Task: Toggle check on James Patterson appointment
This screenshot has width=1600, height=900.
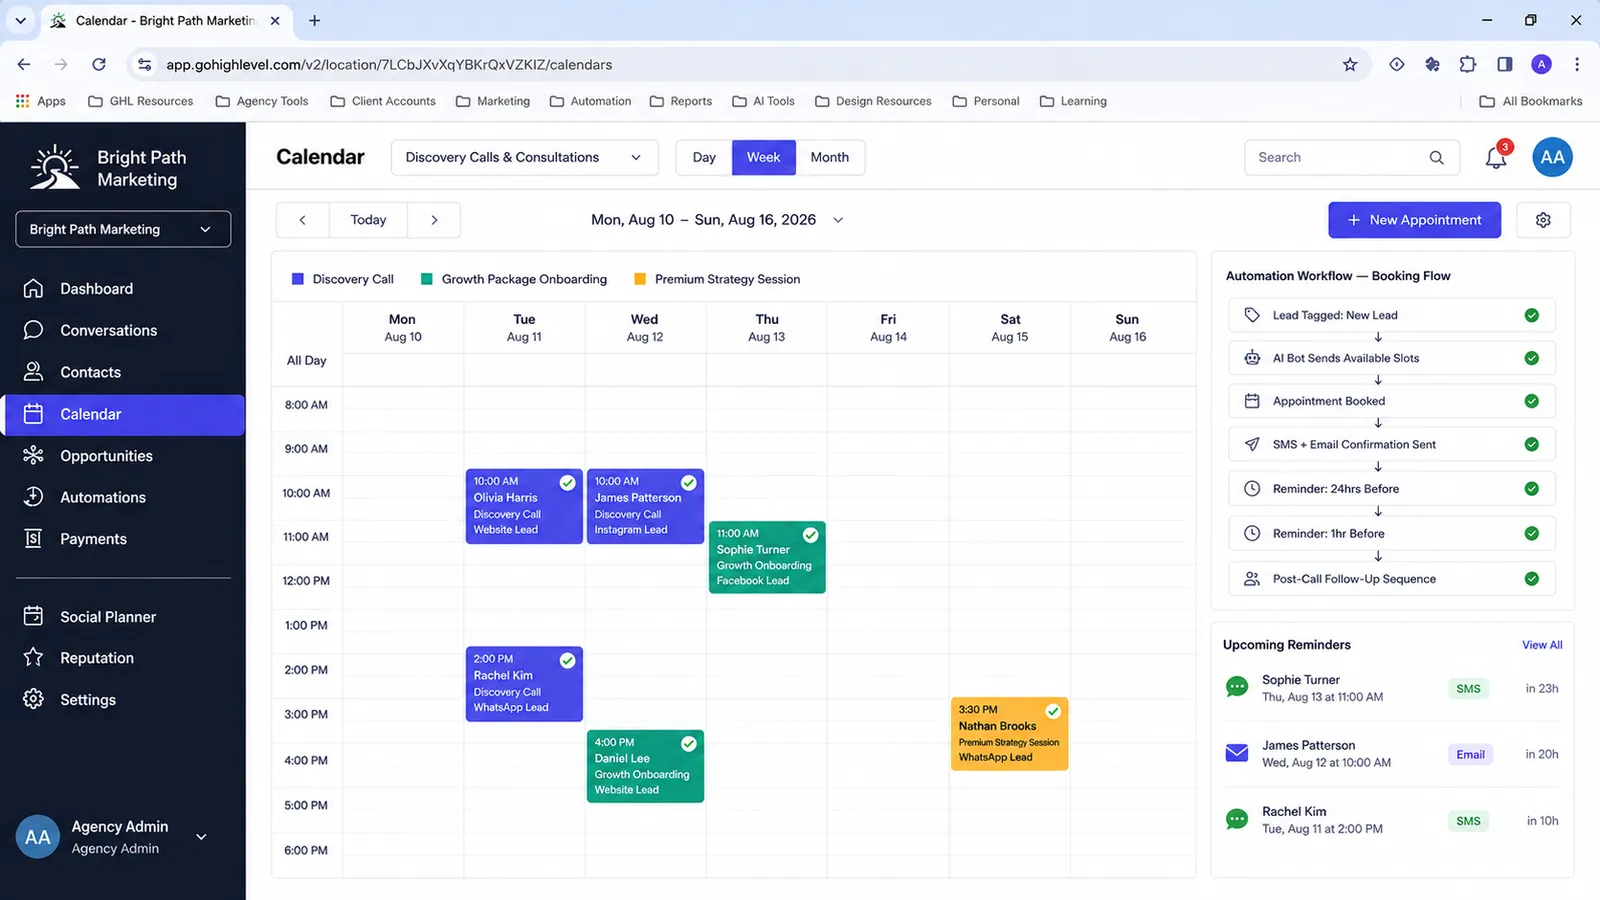Action: [x=688, y=483]
